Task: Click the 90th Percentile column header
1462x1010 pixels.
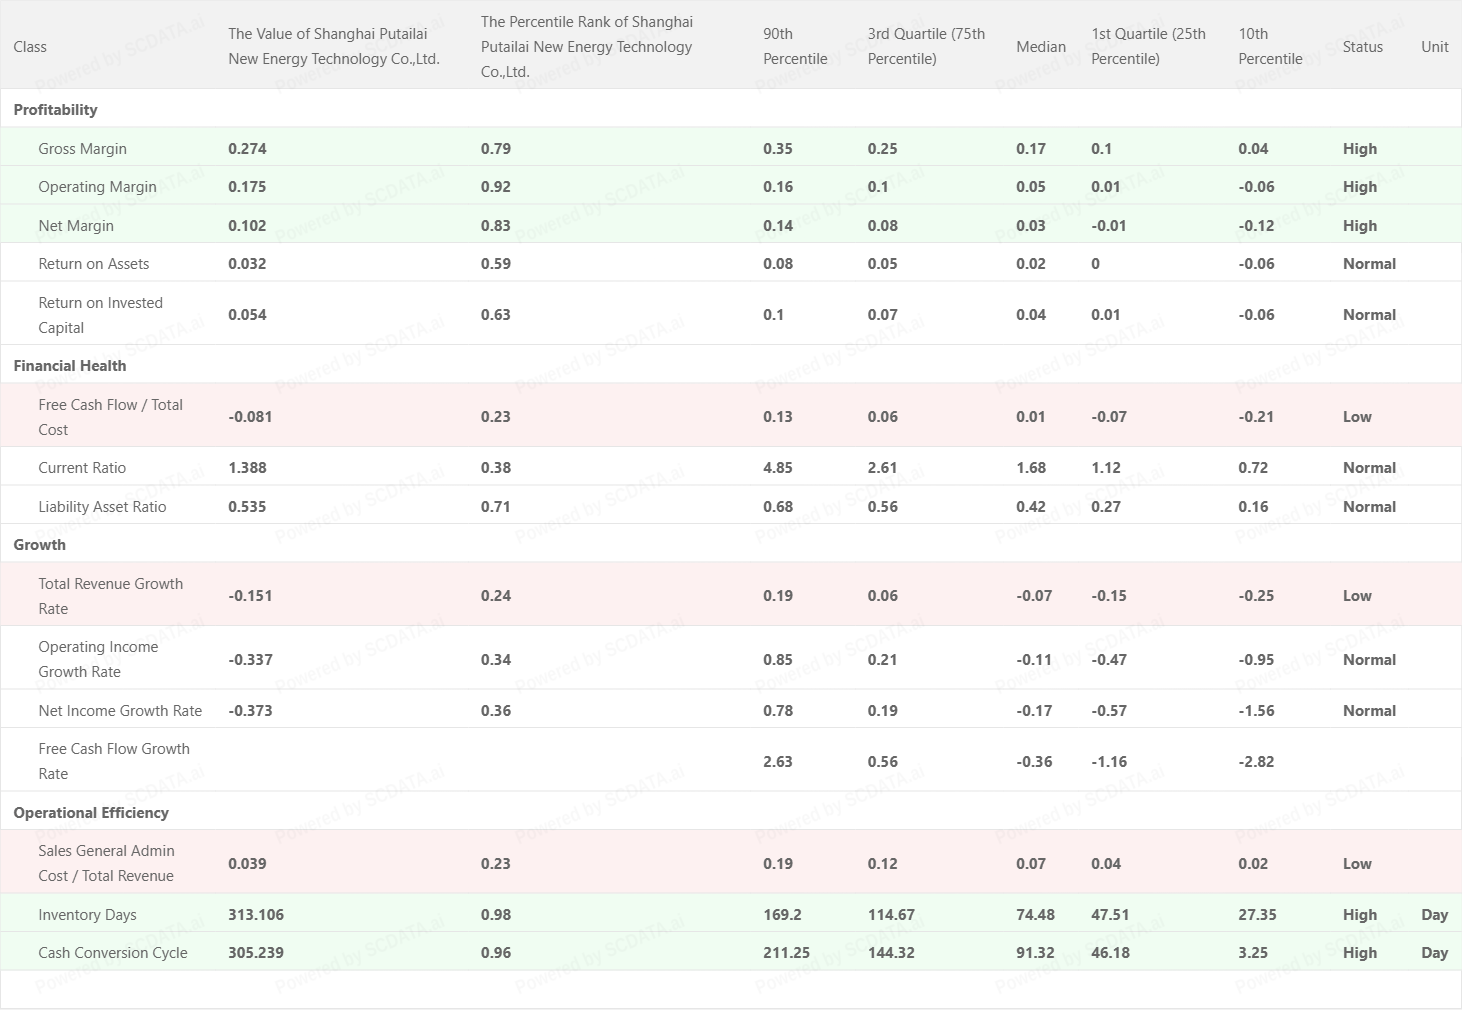Action: [x=794, y=47]
